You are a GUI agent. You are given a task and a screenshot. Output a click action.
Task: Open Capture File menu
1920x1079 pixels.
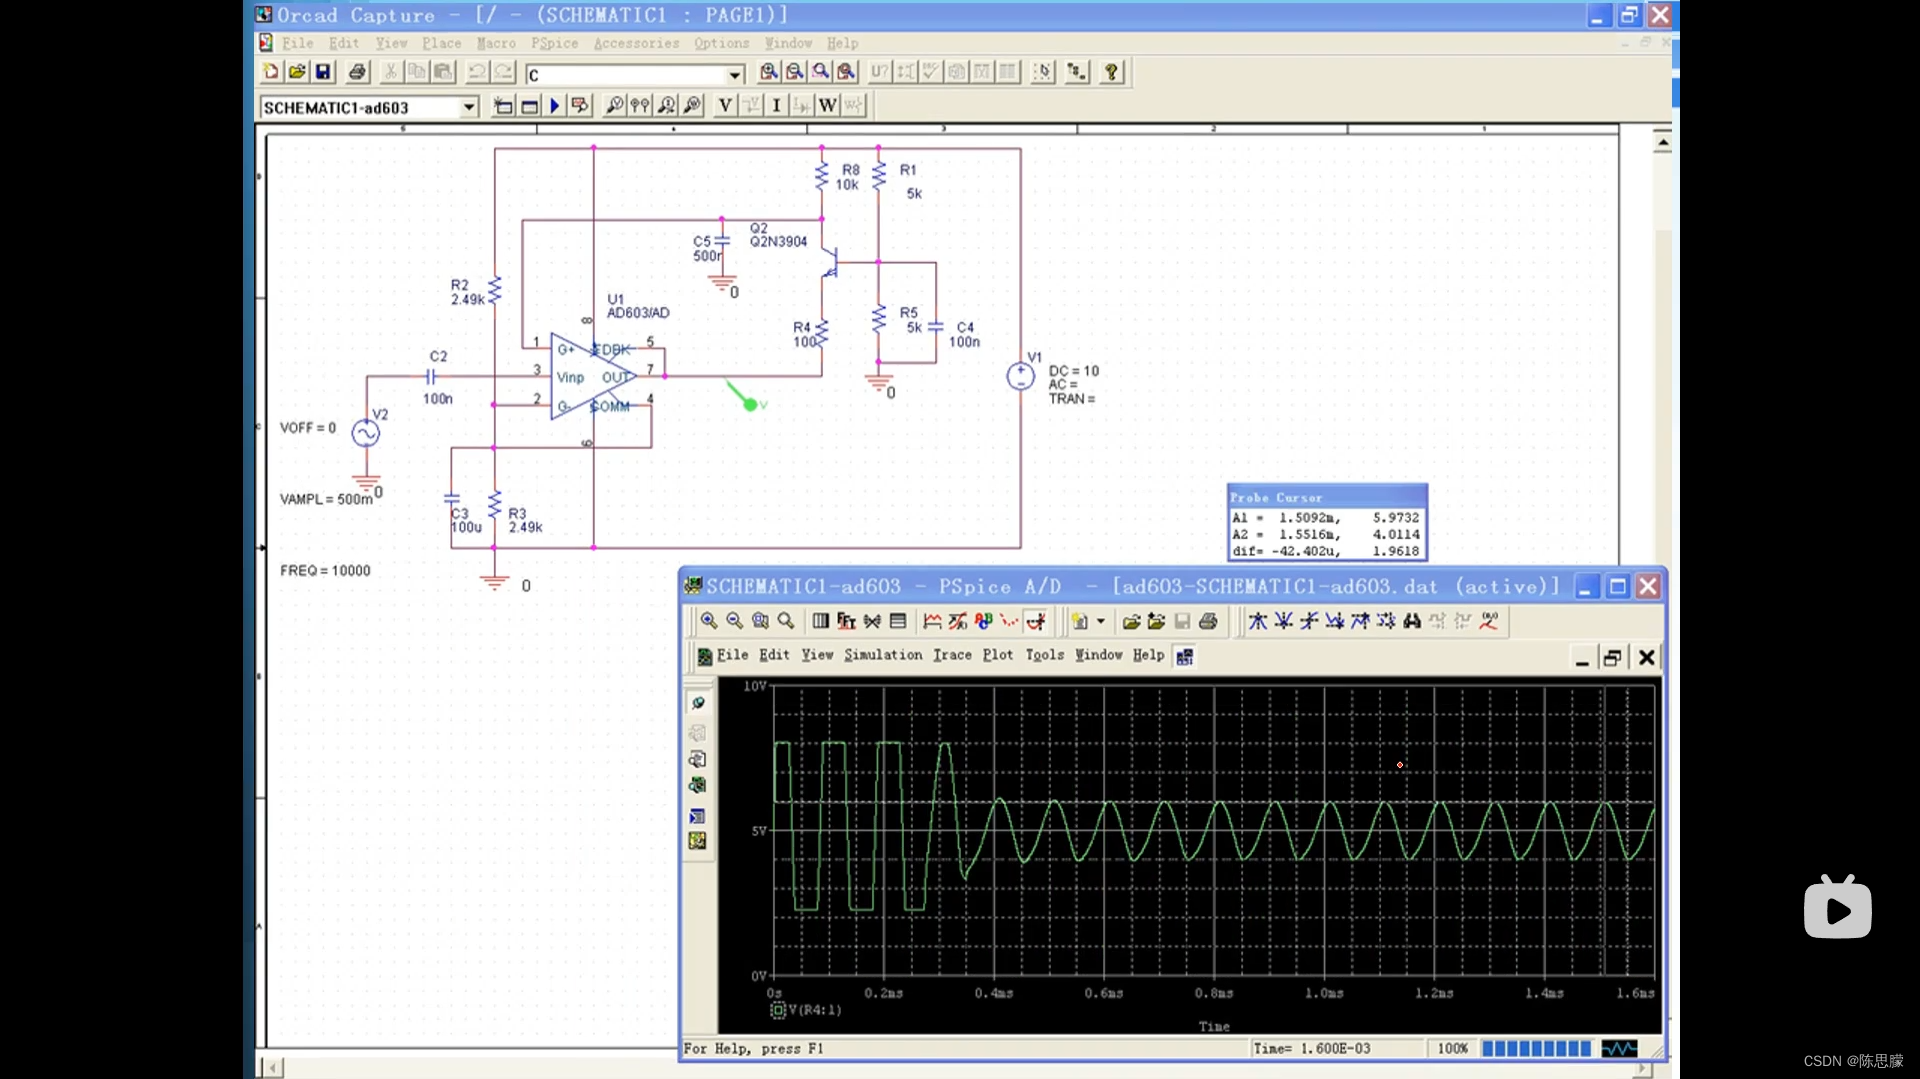click(x=298, y=43)
